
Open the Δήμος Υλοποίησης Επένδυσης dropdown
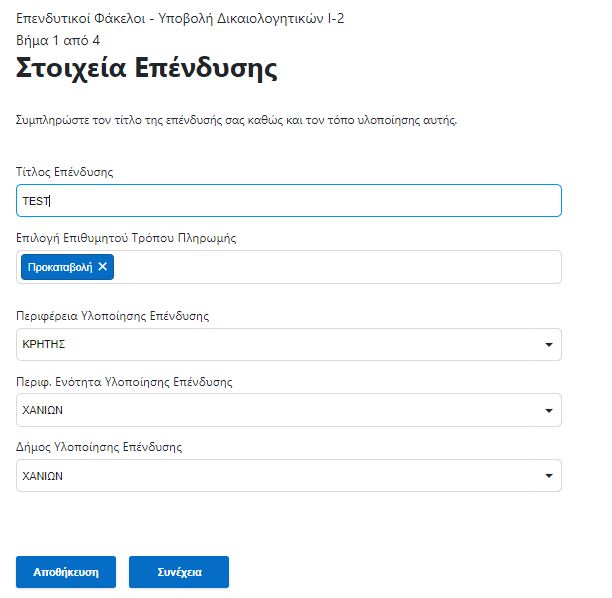[289, 476]
